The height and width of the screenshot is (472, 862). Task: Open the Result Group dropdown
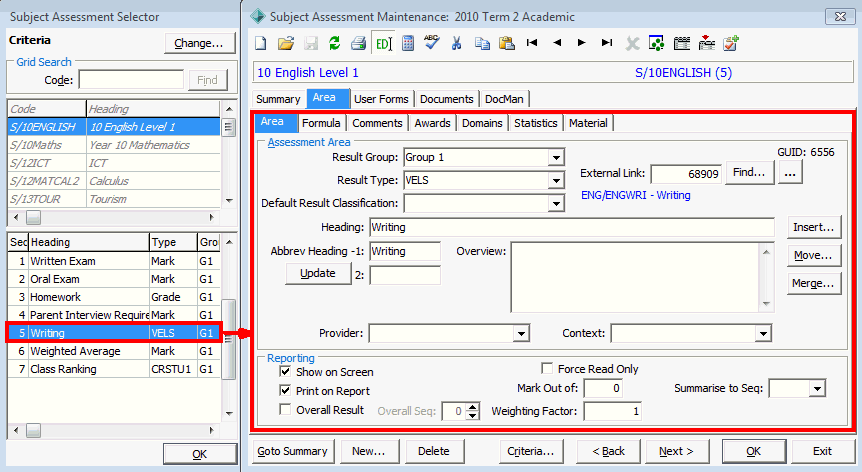pos(556,158)
